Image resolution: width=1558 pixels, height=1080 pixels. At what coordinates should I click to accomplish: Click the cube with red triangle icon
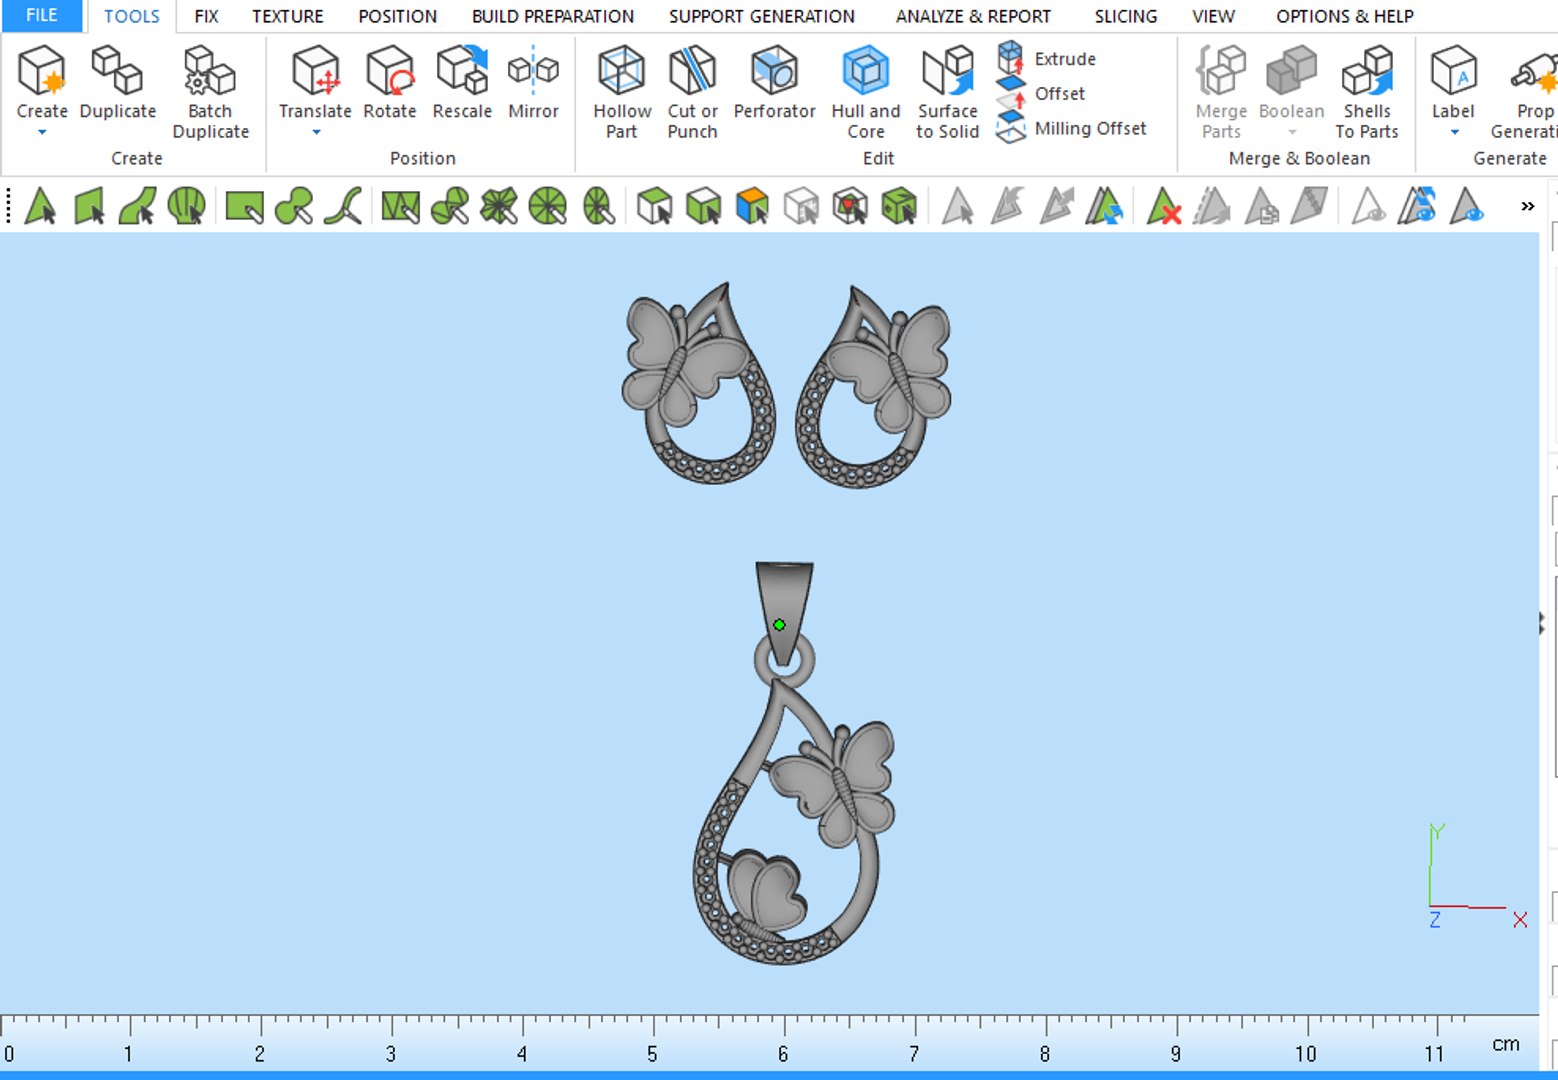pyautogui.click(x=850, y=206)
